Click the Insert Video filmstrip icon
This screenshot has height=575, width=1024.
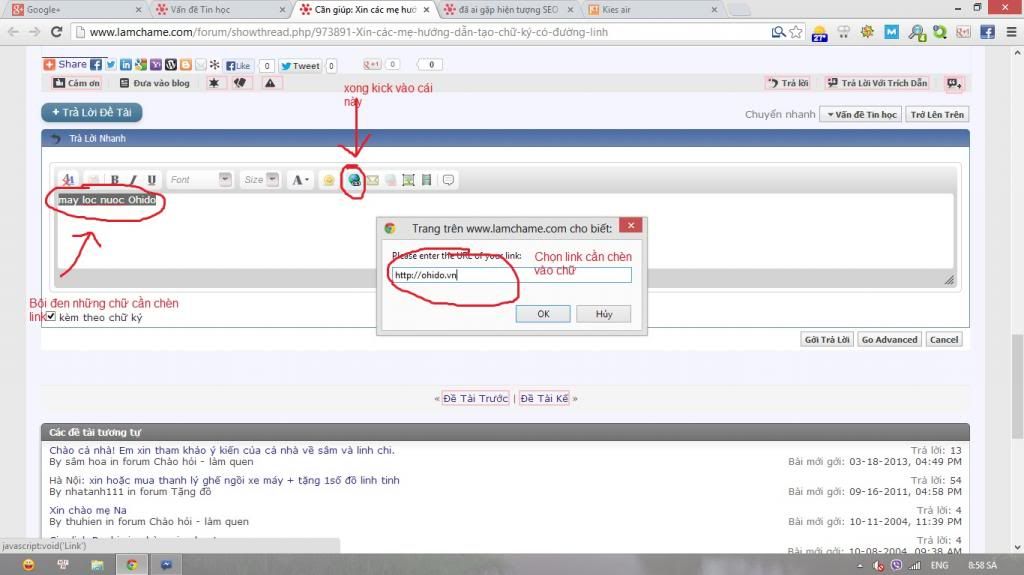pos(427,181)
